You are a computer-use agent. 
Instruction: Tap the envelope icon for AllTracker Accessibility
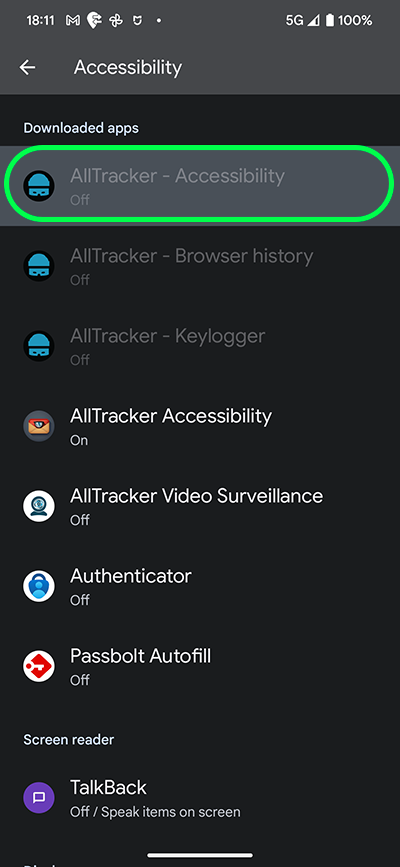39,426
